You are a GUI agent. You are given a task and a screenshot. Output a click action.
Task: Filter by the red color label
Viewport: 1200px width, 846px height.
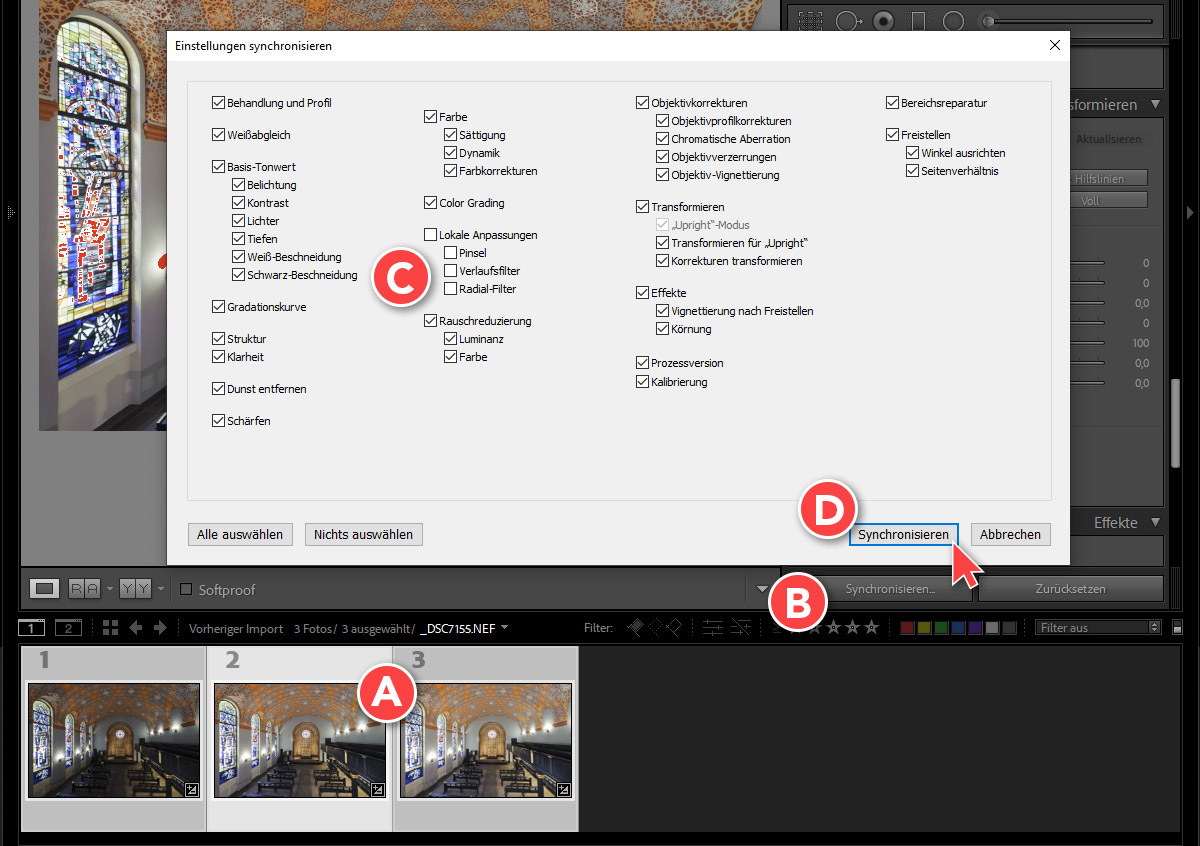pyautogui.click(x=907, y=628)
